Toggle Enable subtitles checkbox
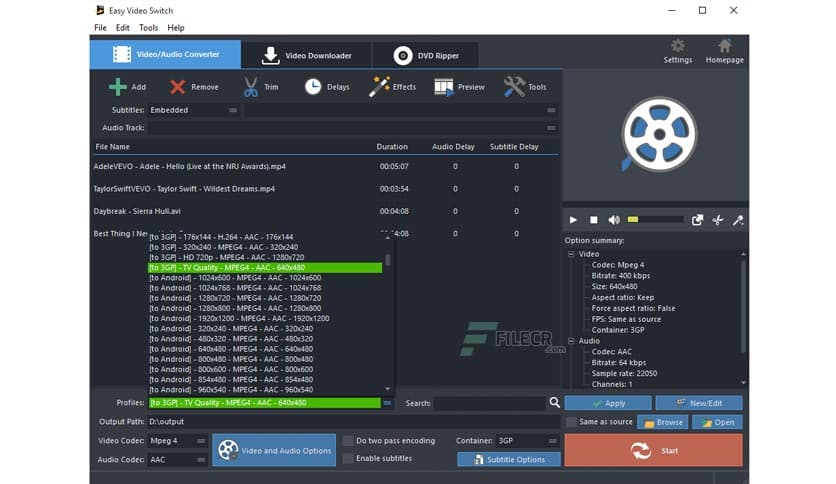The image size is (836, 484). pyautogui.click(x=348, y=458)
